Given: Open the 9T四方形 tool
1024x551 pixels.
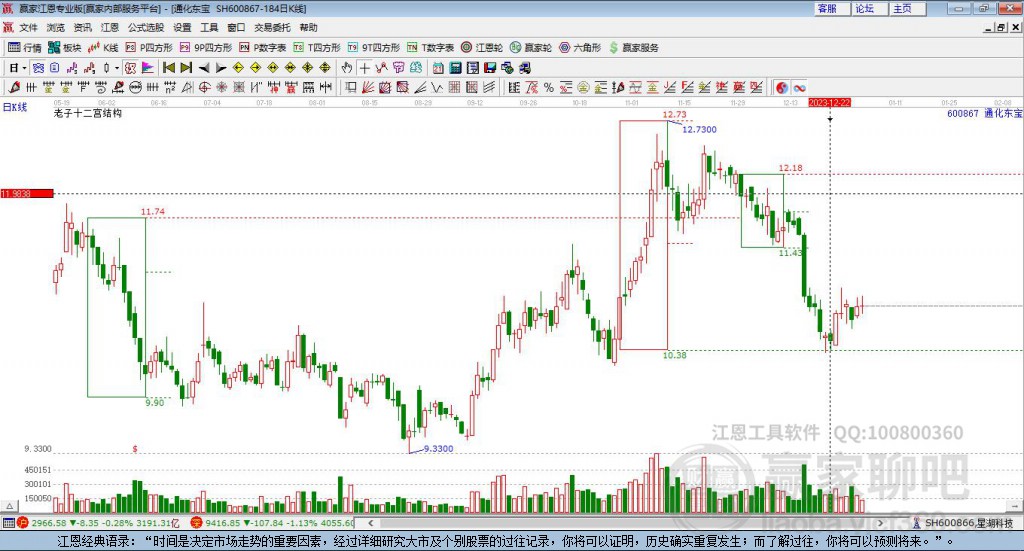Looking at the screenshot, I should (374, 48).
